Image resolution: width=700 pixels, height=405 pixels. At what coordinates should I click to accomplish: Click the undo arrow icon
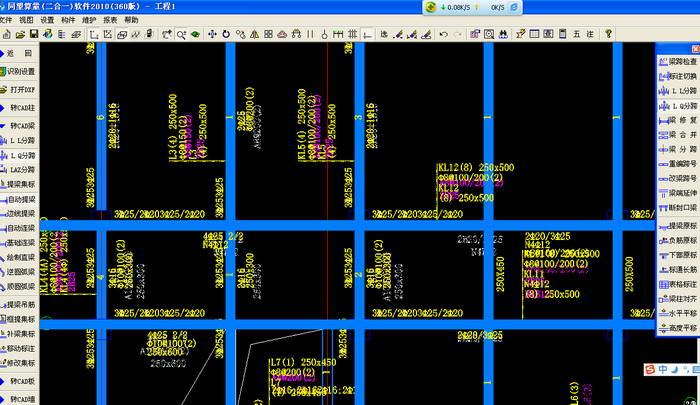point(443,34)
